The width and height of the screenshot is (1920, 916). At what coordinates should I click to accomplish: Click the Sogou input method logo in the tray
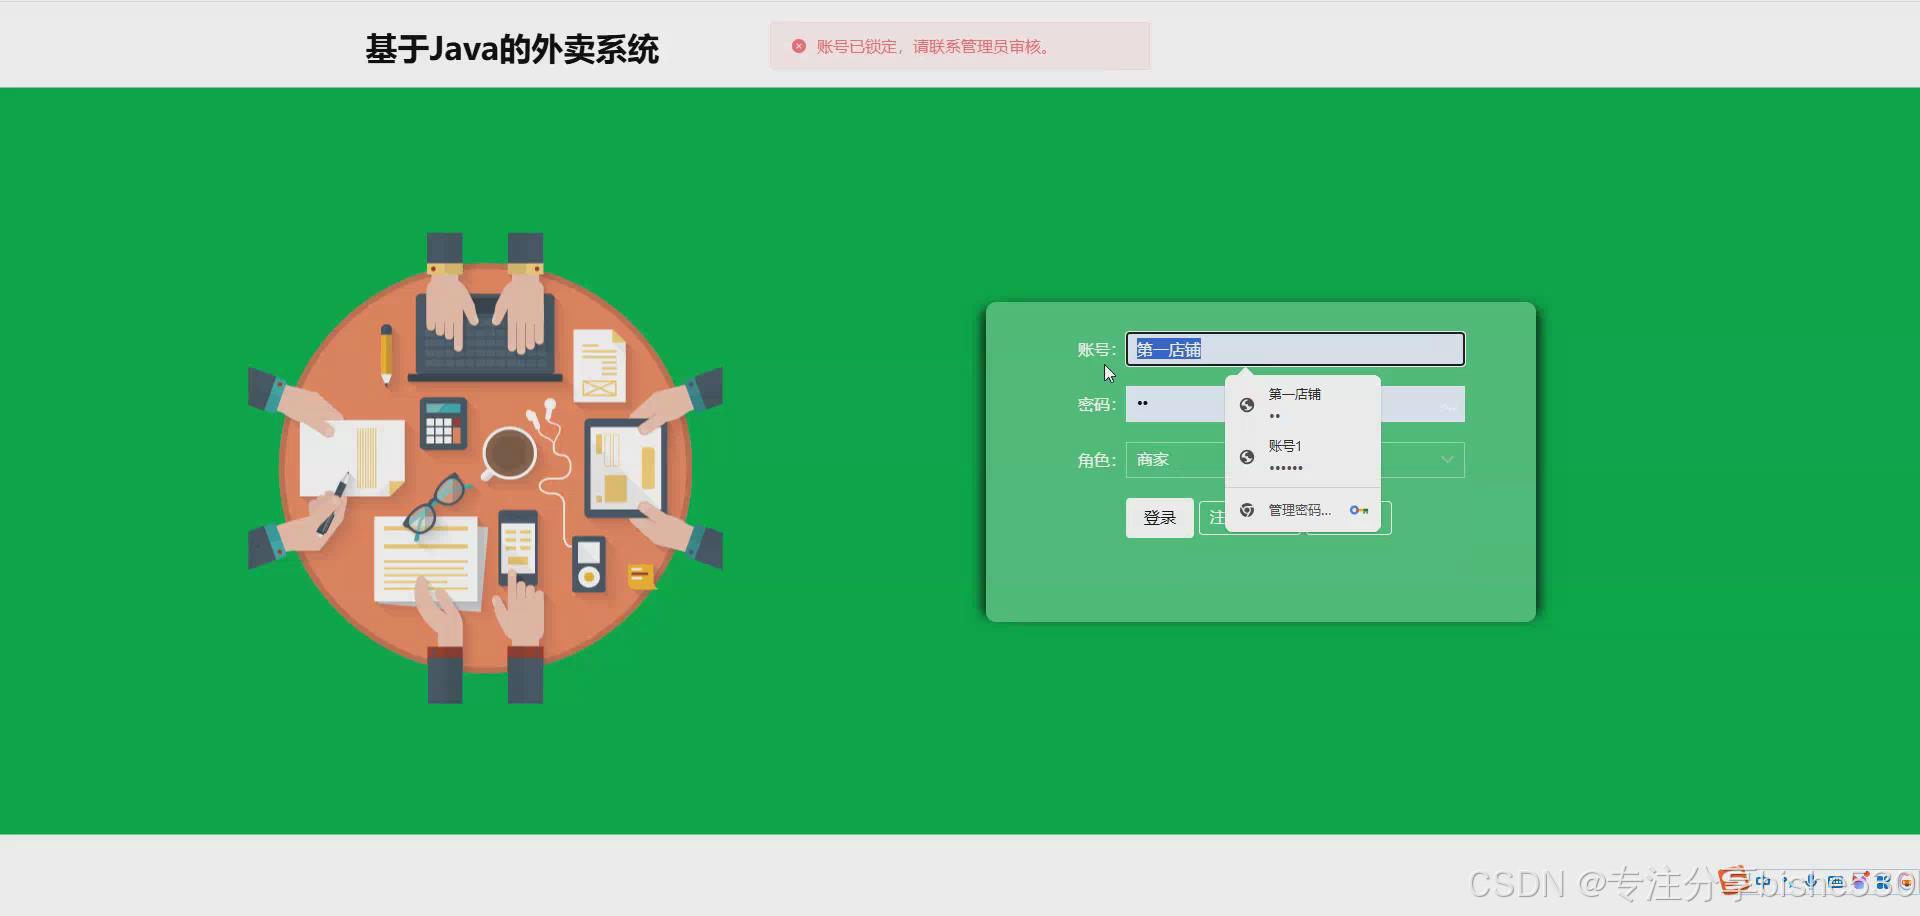[x=1733, y=882]
